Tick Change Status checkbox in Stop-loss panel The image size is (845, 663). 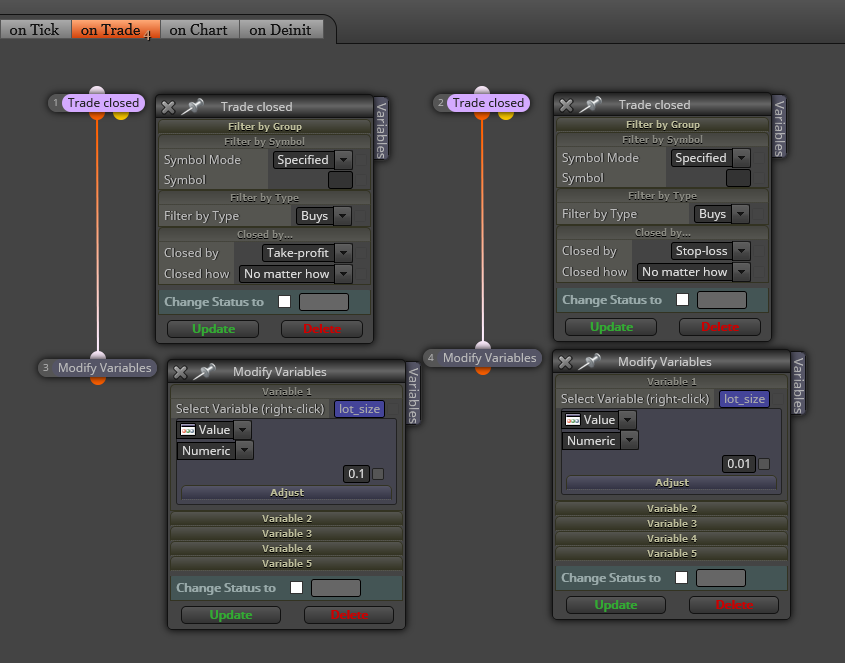click(682, 299)
